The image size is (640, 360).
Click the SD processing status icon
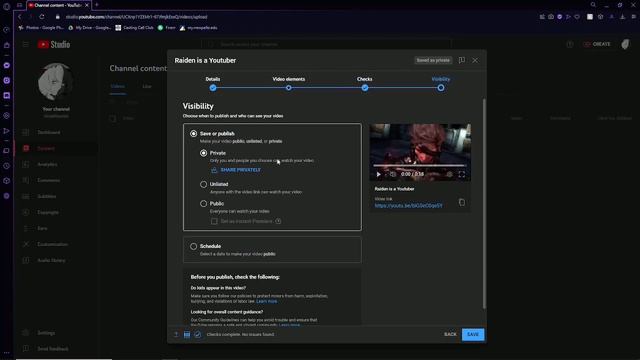(x=187, y=334)
